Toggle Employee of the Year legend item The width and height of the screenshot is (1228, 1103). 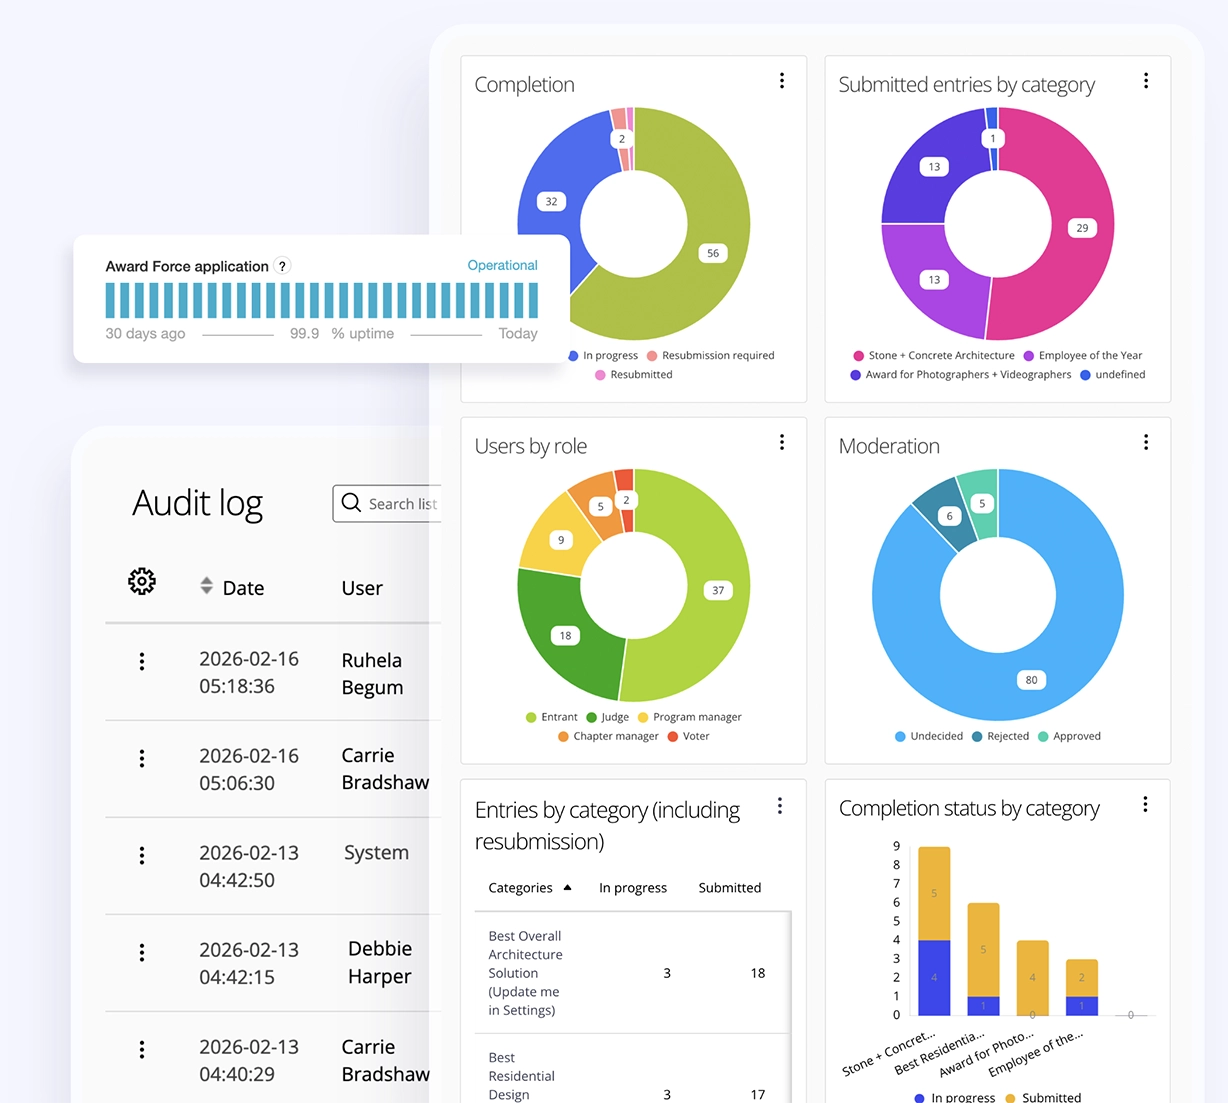pyautogui.click(x=1082, y=355)
